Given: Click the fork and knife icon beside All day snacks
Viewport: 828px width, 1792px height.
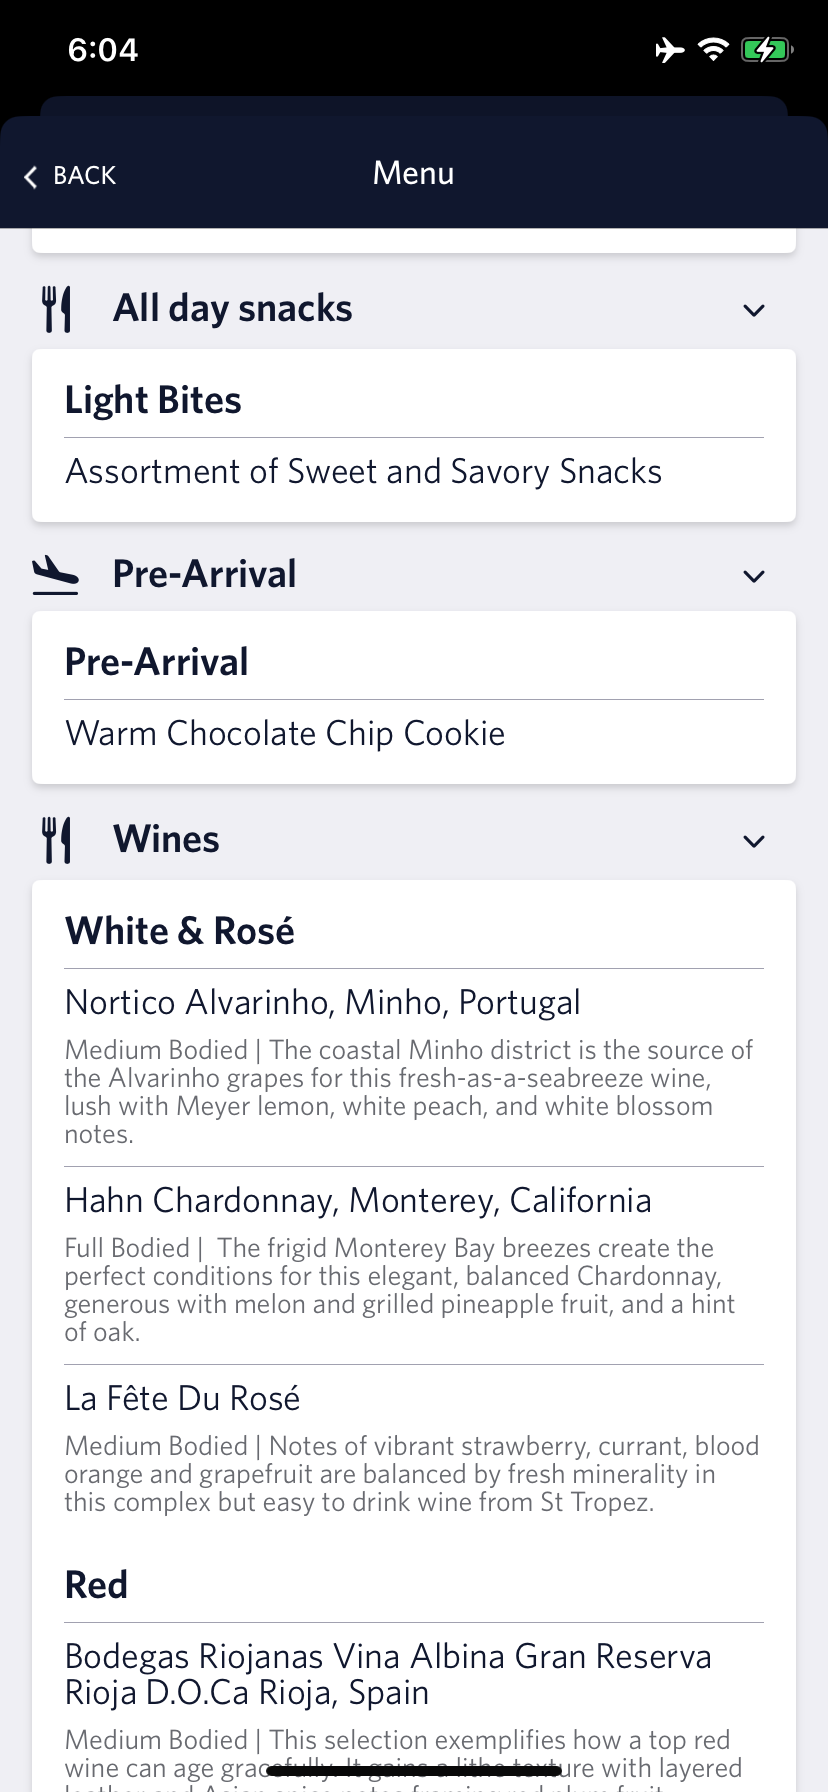Looking at the screenshot, I should click(57, 308).
